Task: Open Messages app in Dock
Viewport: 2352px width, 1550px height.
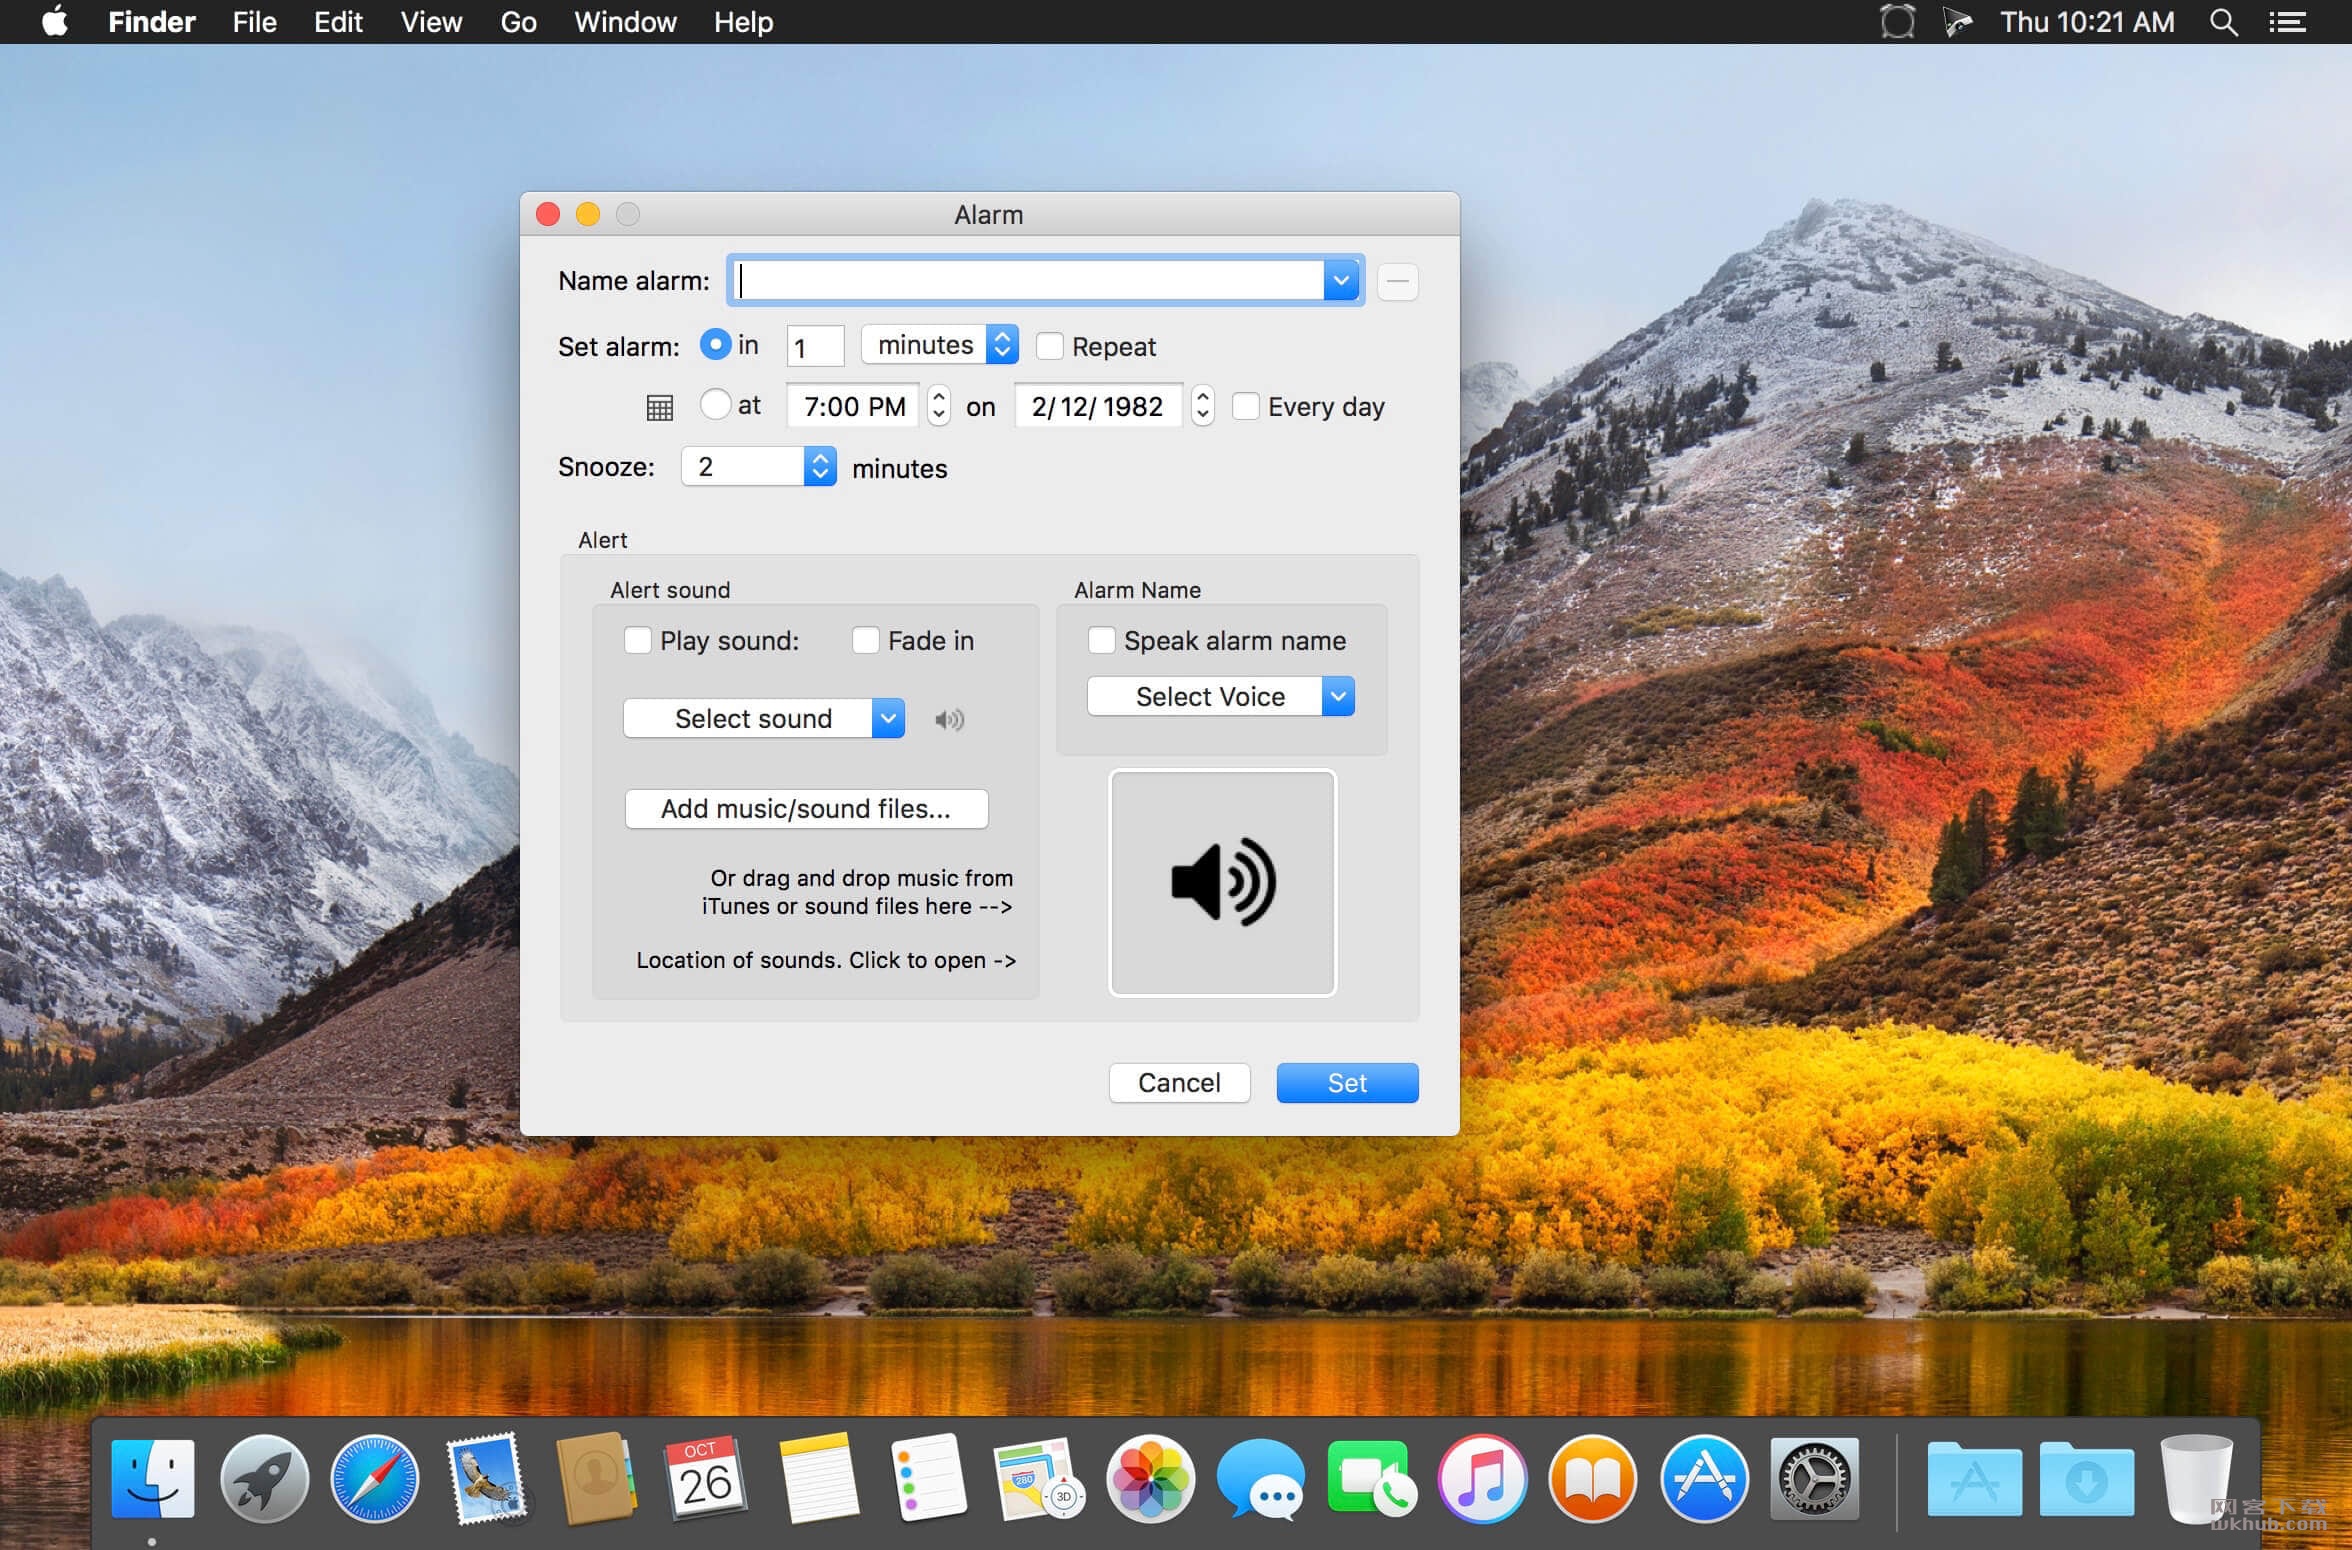Action: coord(1261,1479)
